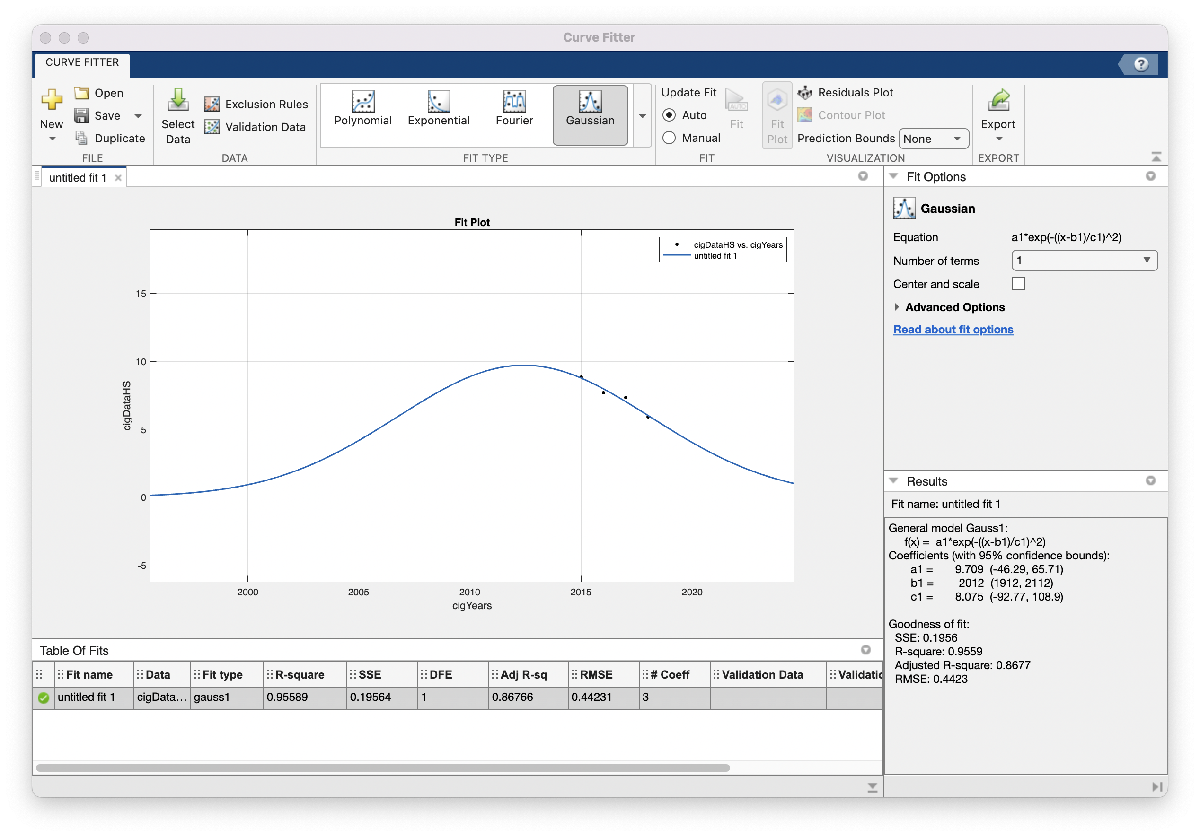Open the Number of terms dropdown
The height and width of the screenshot is (837, 1200).
pyautogui.click(x=1084, y=261)
